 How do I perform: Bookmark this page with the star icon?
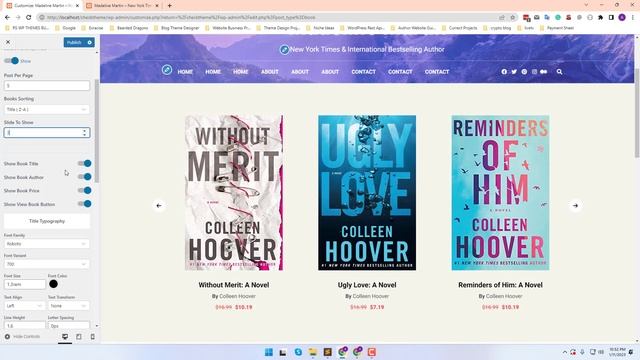point(513,18)
